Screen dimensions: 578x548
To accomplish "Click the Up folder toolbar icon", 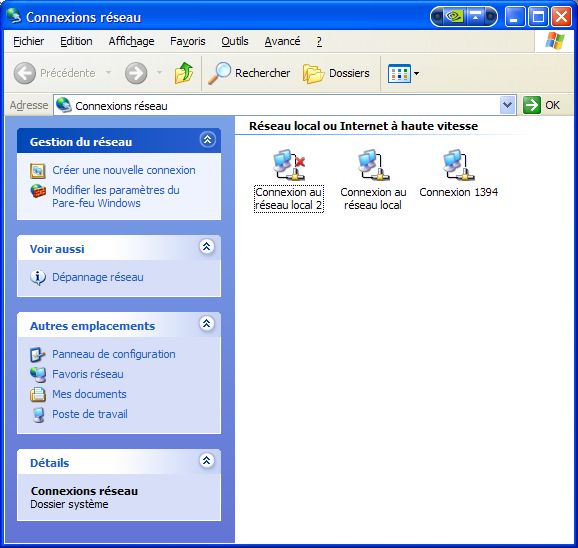I will click(184, 73).
